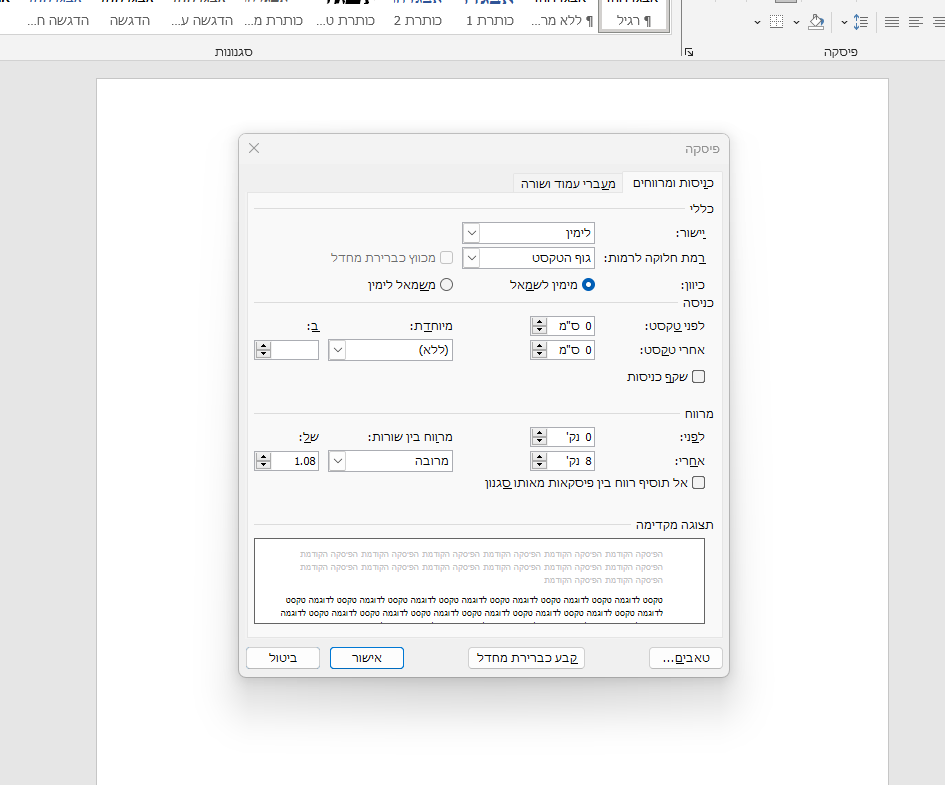Select the משמאל לימין radio button
The height and width of the screenshot is (785, 945).
point(447,284)
